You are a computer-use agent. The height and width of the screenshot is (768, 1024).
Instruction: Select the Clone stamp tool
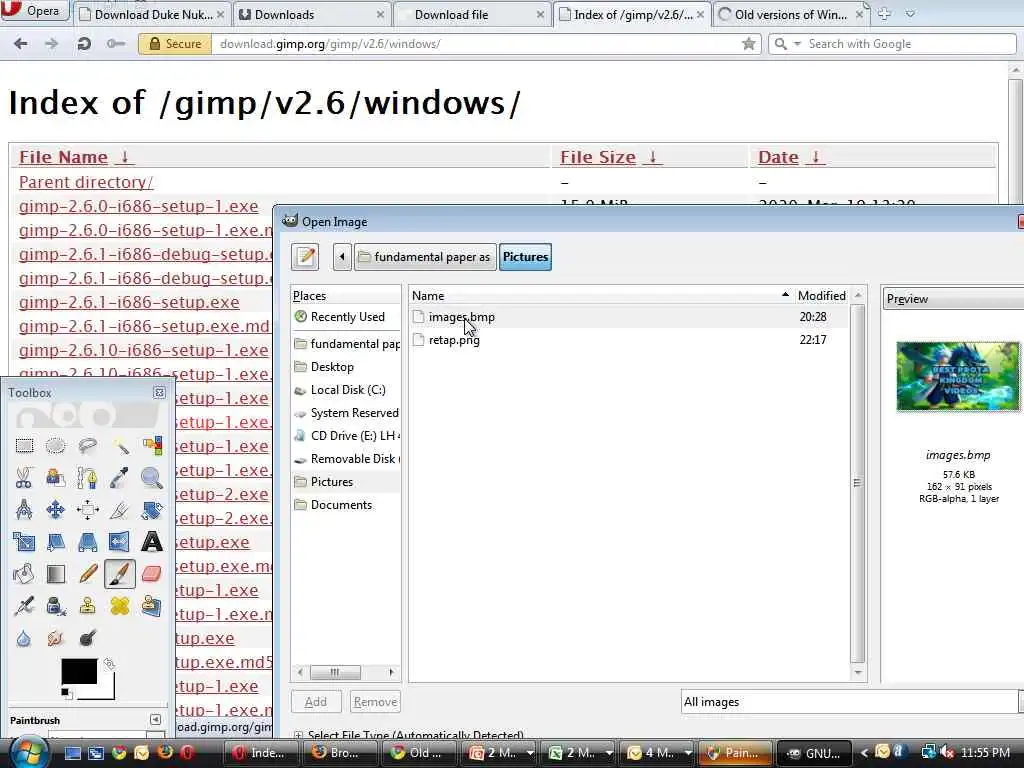click(x=88, y=606)
